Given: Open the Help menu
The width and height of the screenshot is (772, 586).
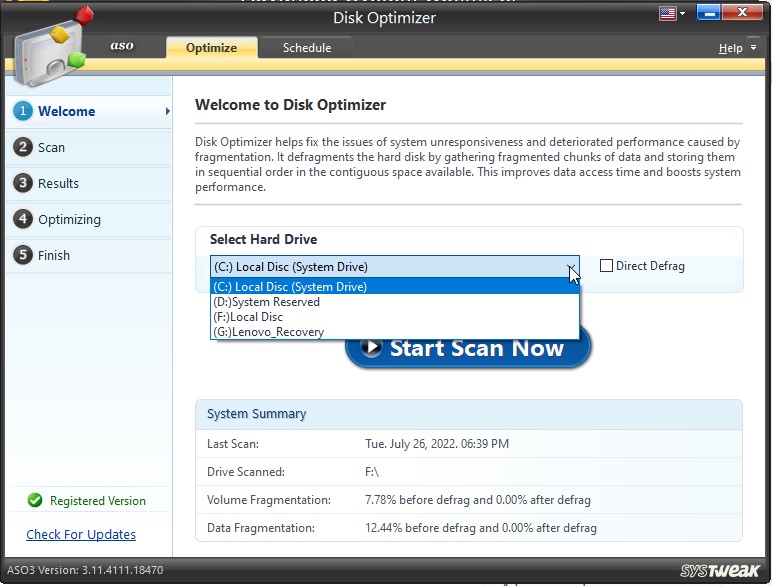Looking at the screenshot, I should tap(730, 48).
